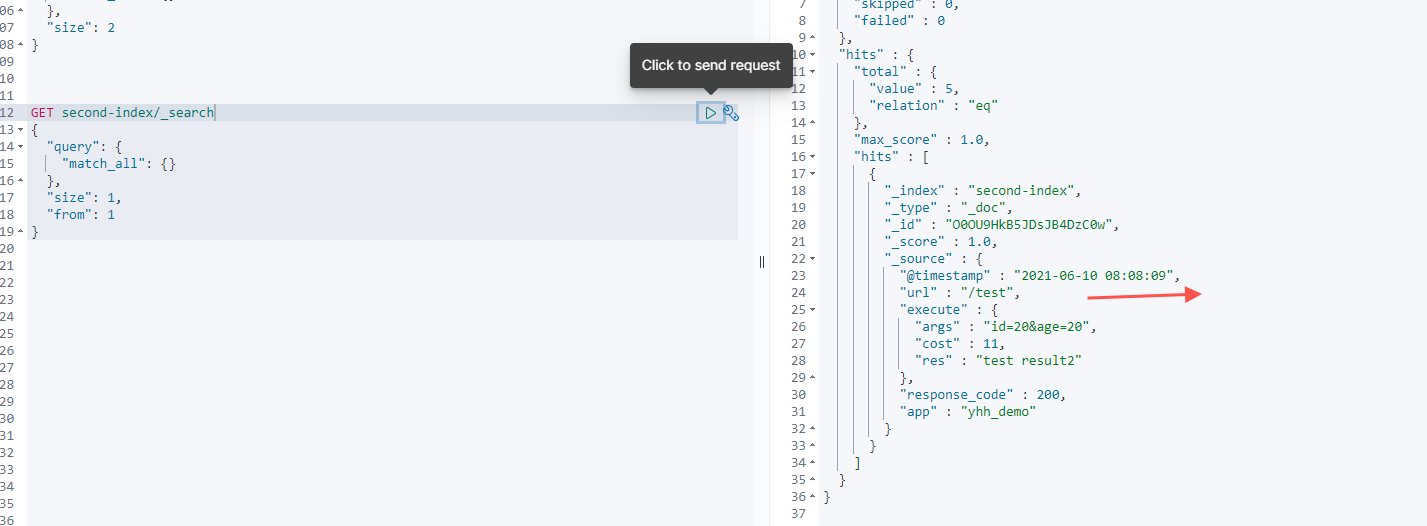Fold the "_source" object in response
1427x526 pixels.
click(813, 259)
